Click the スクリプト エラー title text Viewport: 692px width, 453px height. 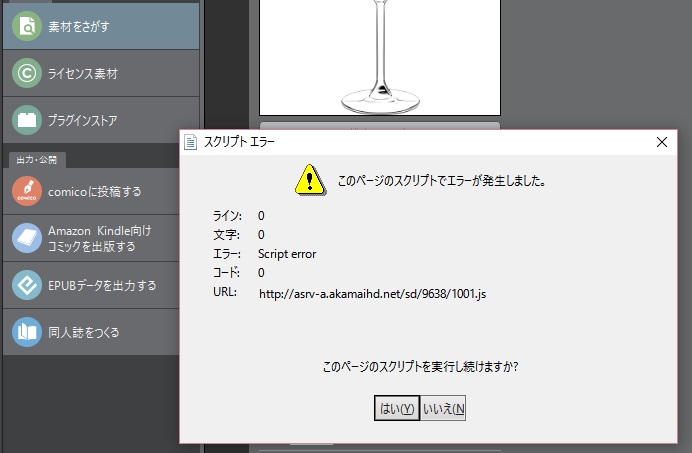pyautogui.click(x=239, y=142)
